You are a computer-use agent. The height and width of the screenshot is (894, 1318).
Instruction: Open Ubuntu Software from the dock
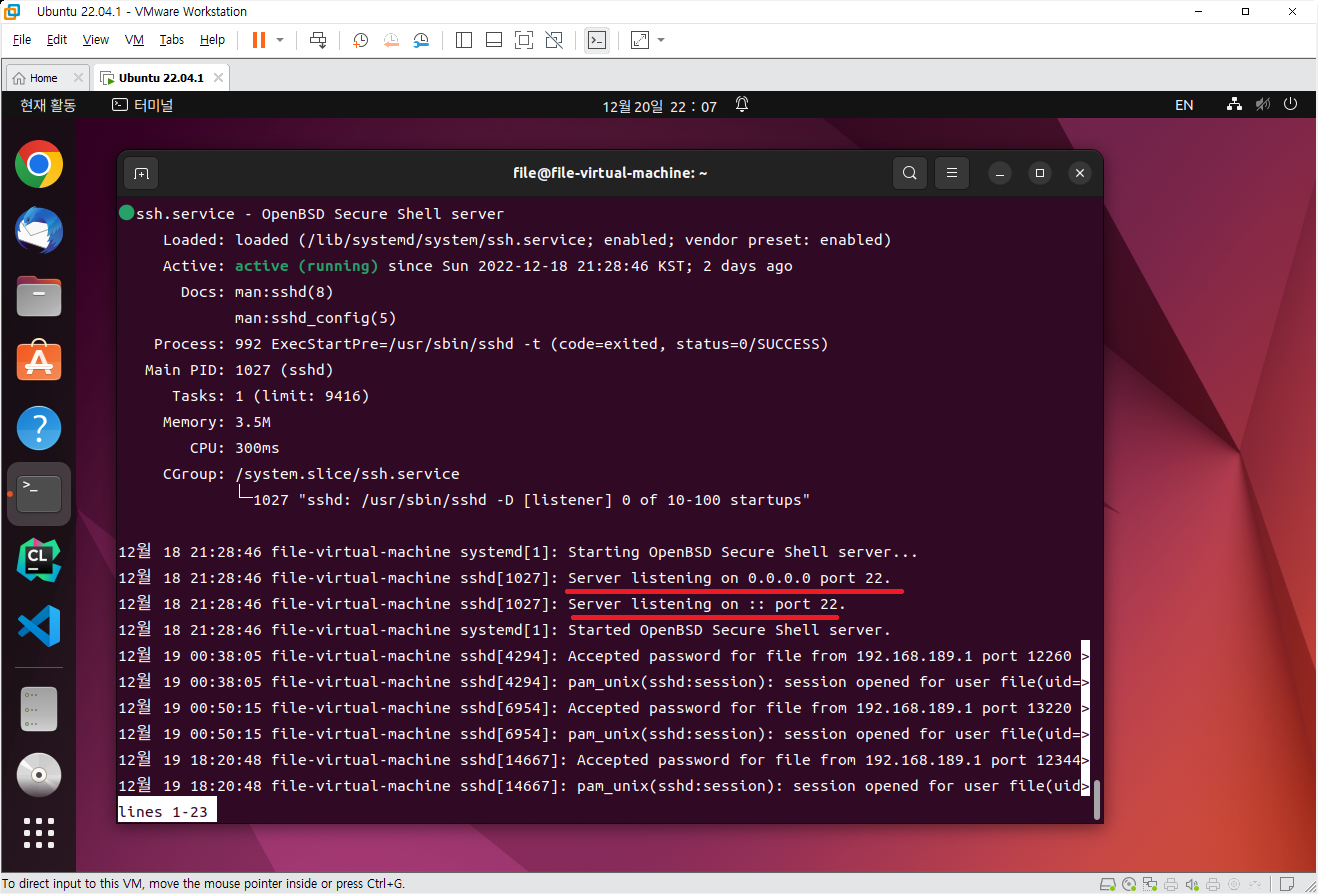pyautogui.click(x=39, y=362)
